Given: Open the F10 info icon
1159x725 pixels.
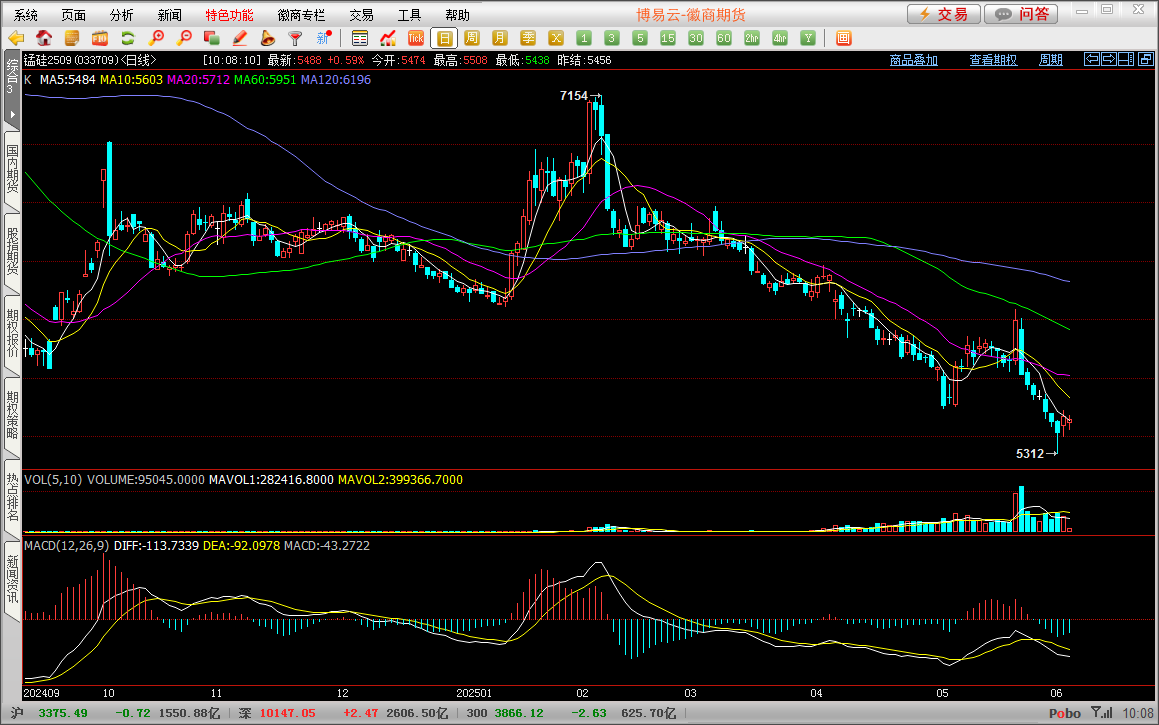Looking at the screenshot, I should pos(100,38).
